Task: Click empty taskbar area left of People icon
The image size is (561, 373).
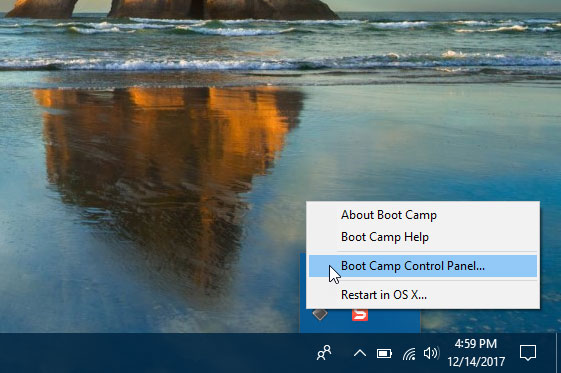Action: pos(154,353)
